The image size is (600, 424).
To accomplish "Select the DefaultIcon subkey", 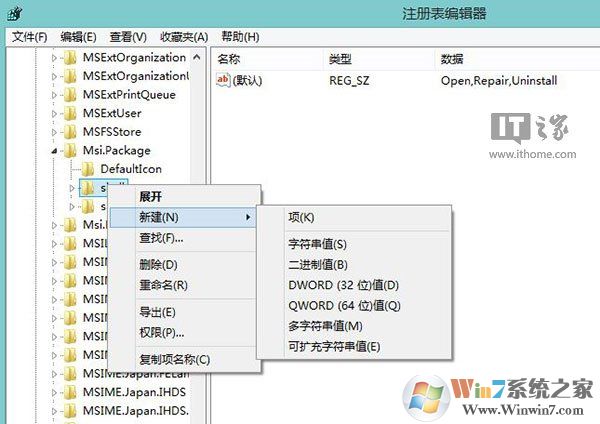I will (x=131, y=169).
